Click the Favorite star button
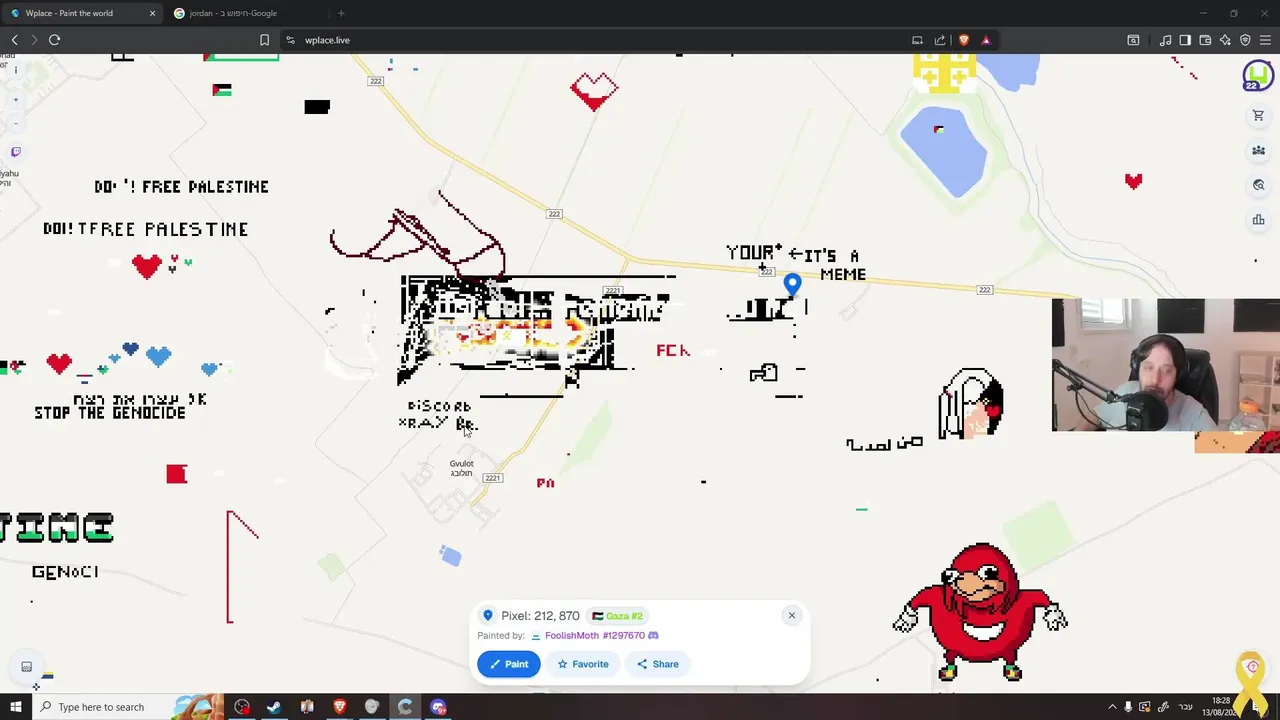1280x720 pixels. [x=582, y=664]
